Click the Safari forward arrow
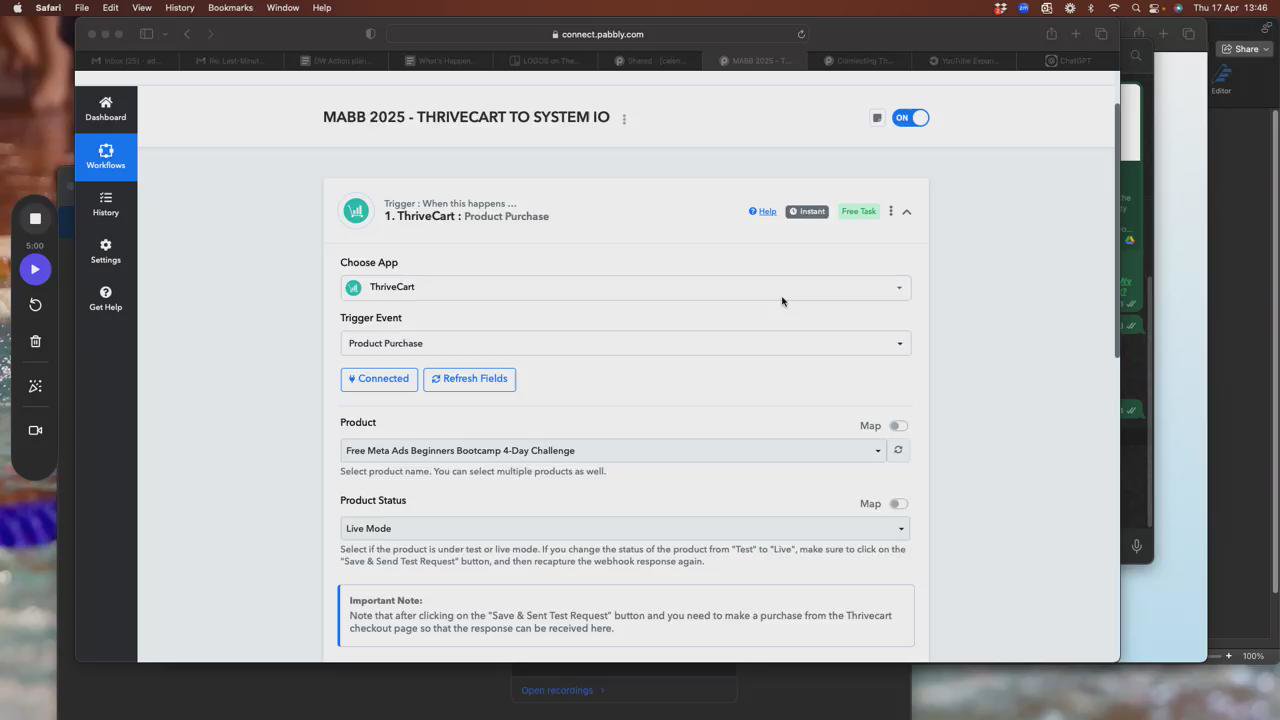1280x720 pixels. pyautogui.click(x=210, y=34)
